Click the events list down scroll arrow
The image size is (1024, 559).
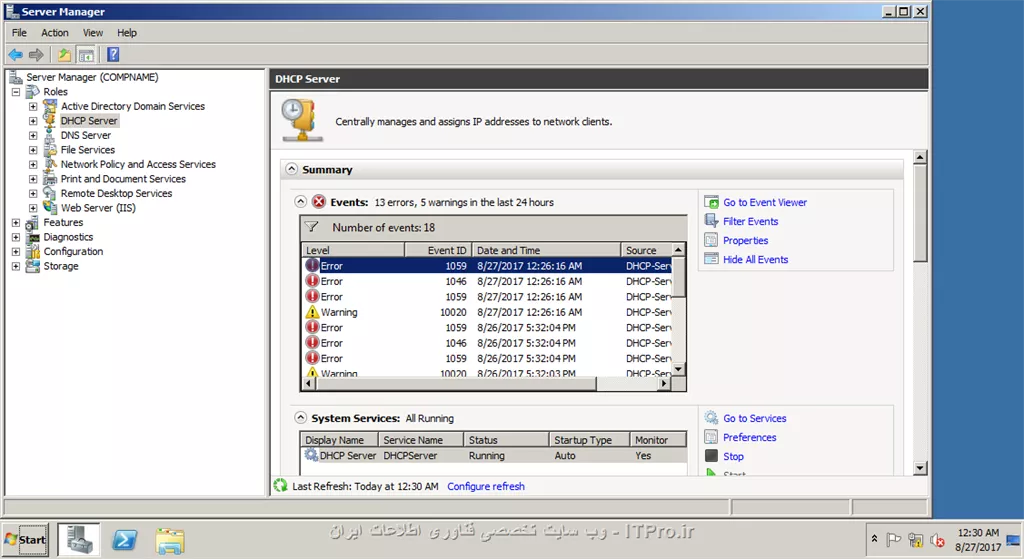(679, 369)
